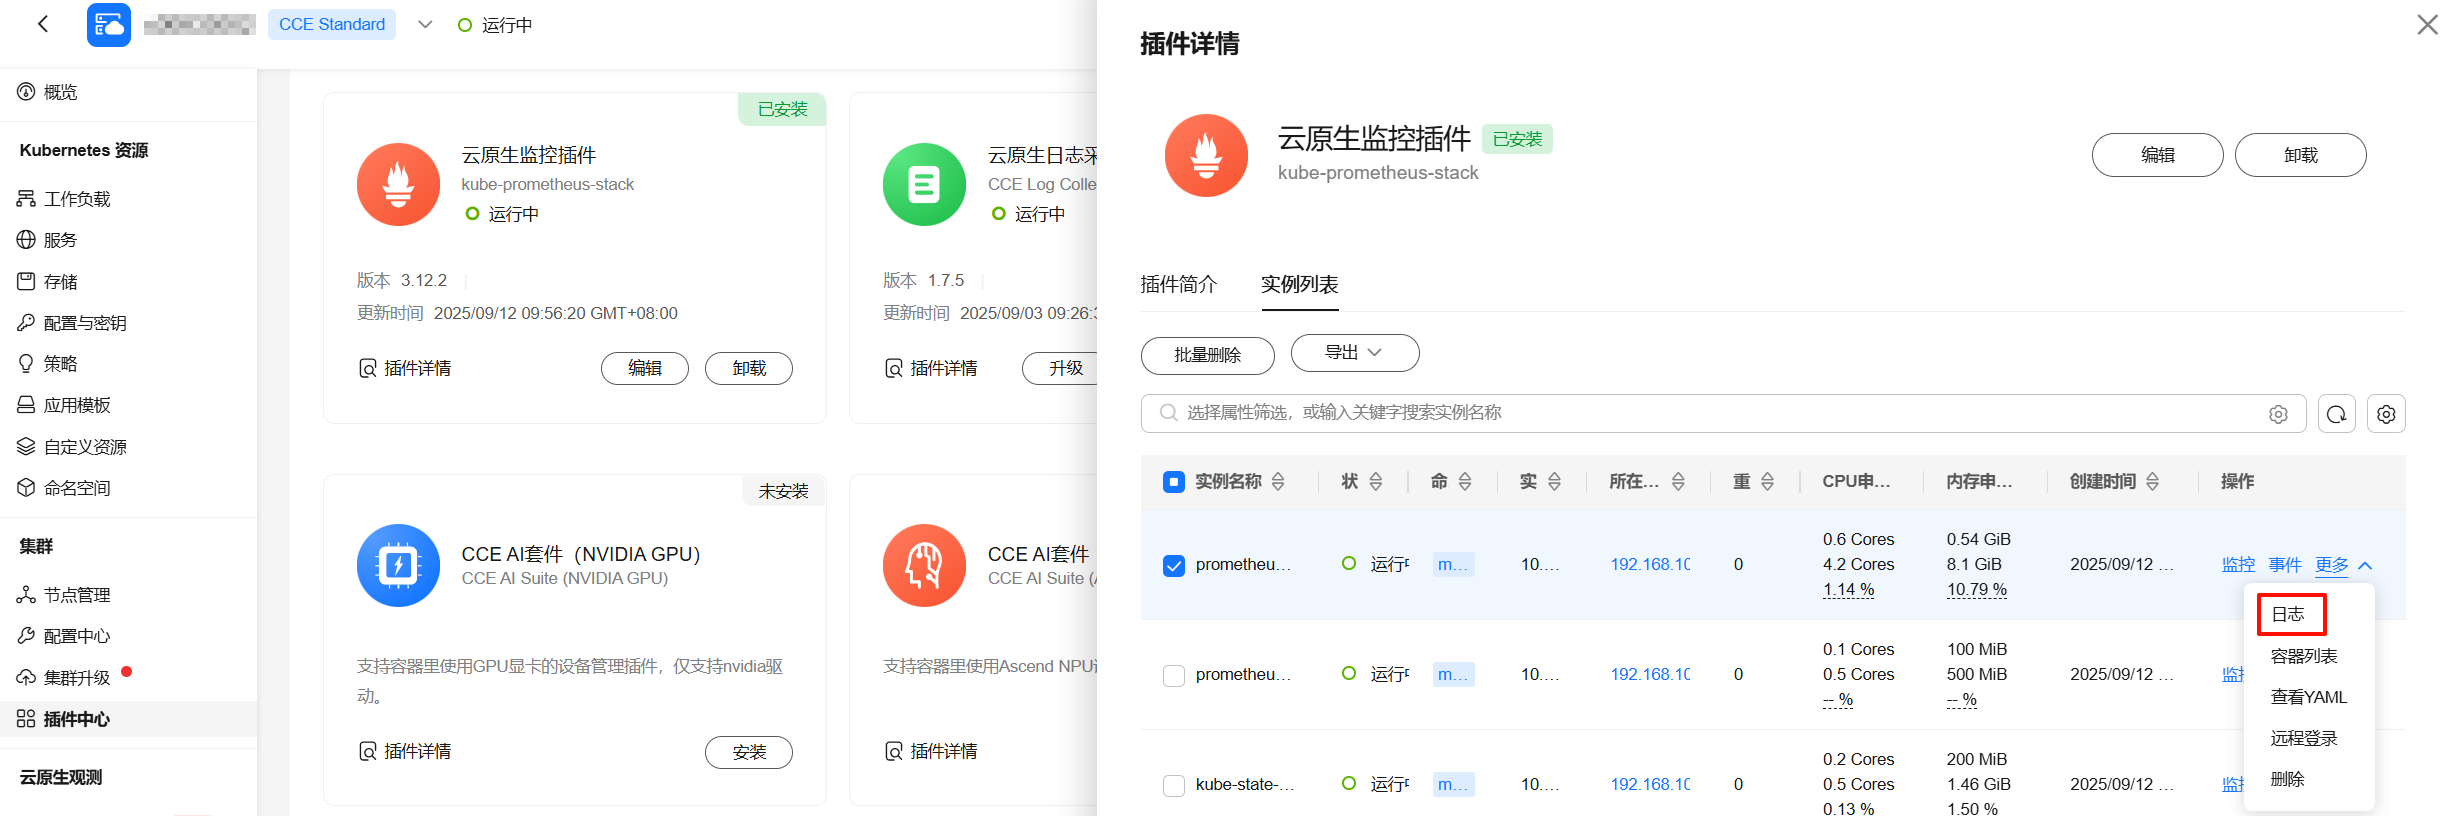Screen dimensions: 2450x816
Task: Open 命名空间 namespaces in sidebar
Action: [77, 488]
